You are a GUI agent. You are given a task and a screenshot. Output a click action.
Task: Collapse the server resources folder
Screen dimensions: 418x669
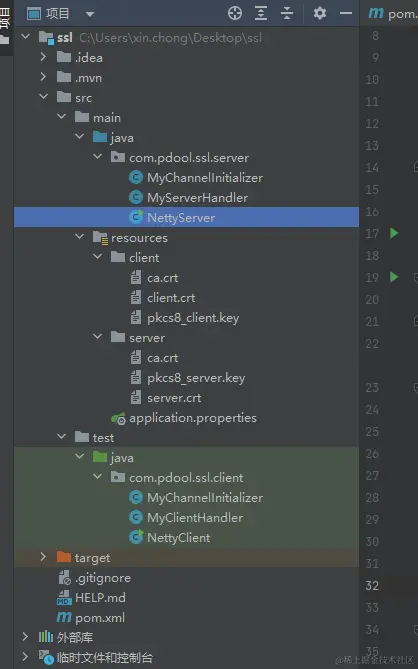tap(97, 336)
